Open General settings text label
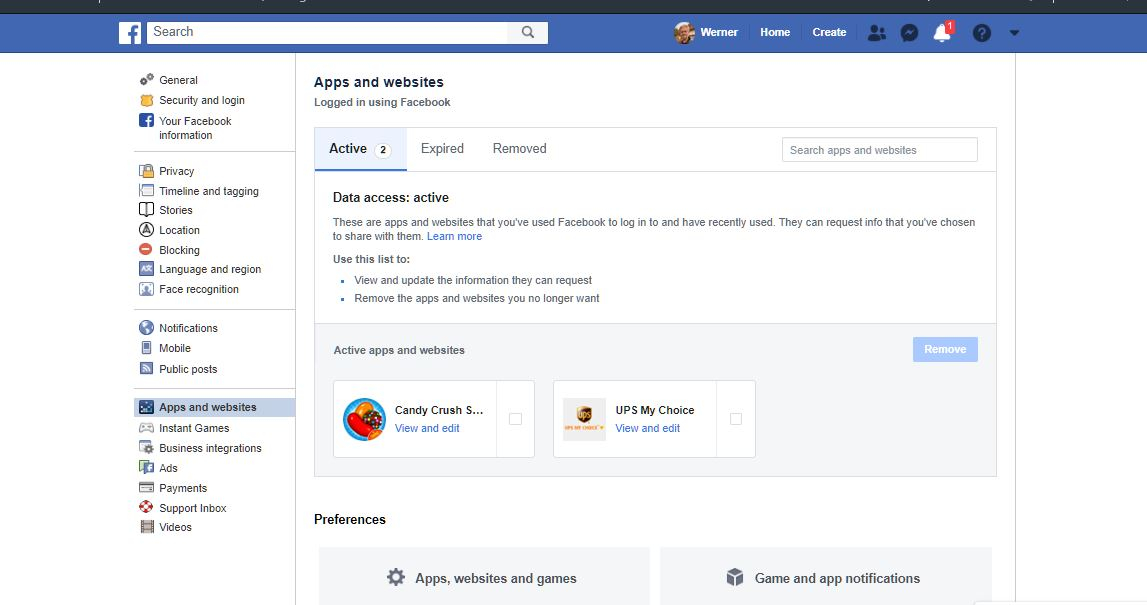Screen dimensions: 1147x605 (x=178, y=80)
